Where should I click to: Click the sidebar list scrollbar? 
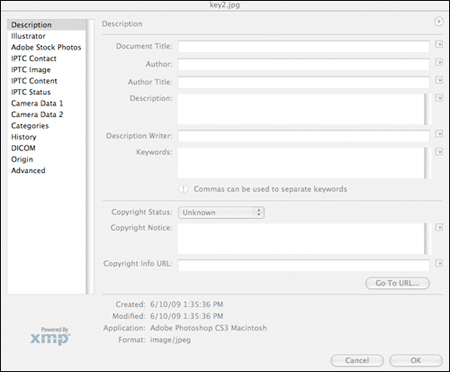pos(90,157)
